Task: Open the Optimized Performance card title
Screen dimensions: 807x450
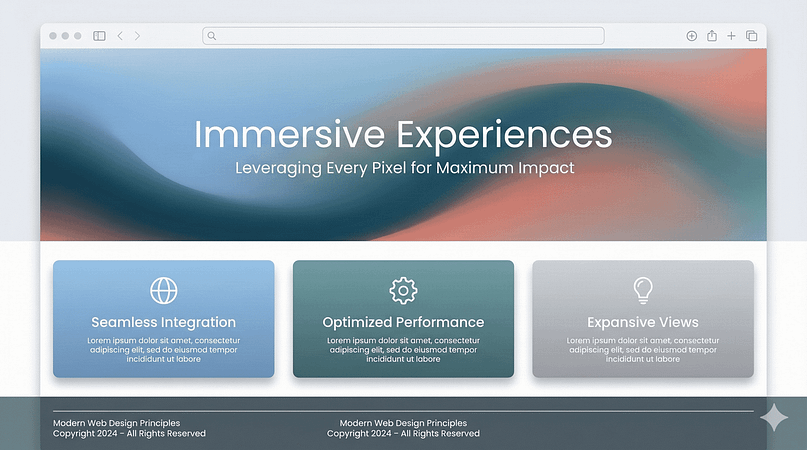Action: pyautogui.click(x=403, y=322)
